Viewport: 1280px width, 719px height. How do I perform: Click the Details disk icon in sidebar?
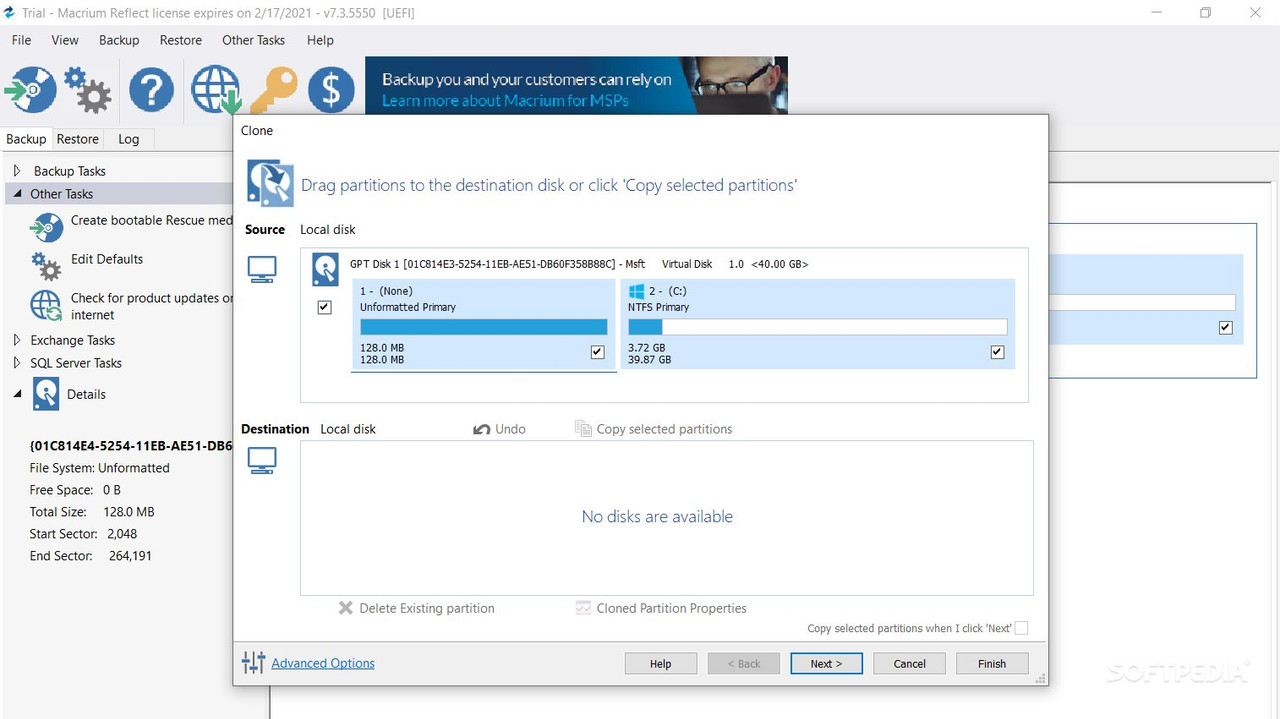click(x=46, y=394)
